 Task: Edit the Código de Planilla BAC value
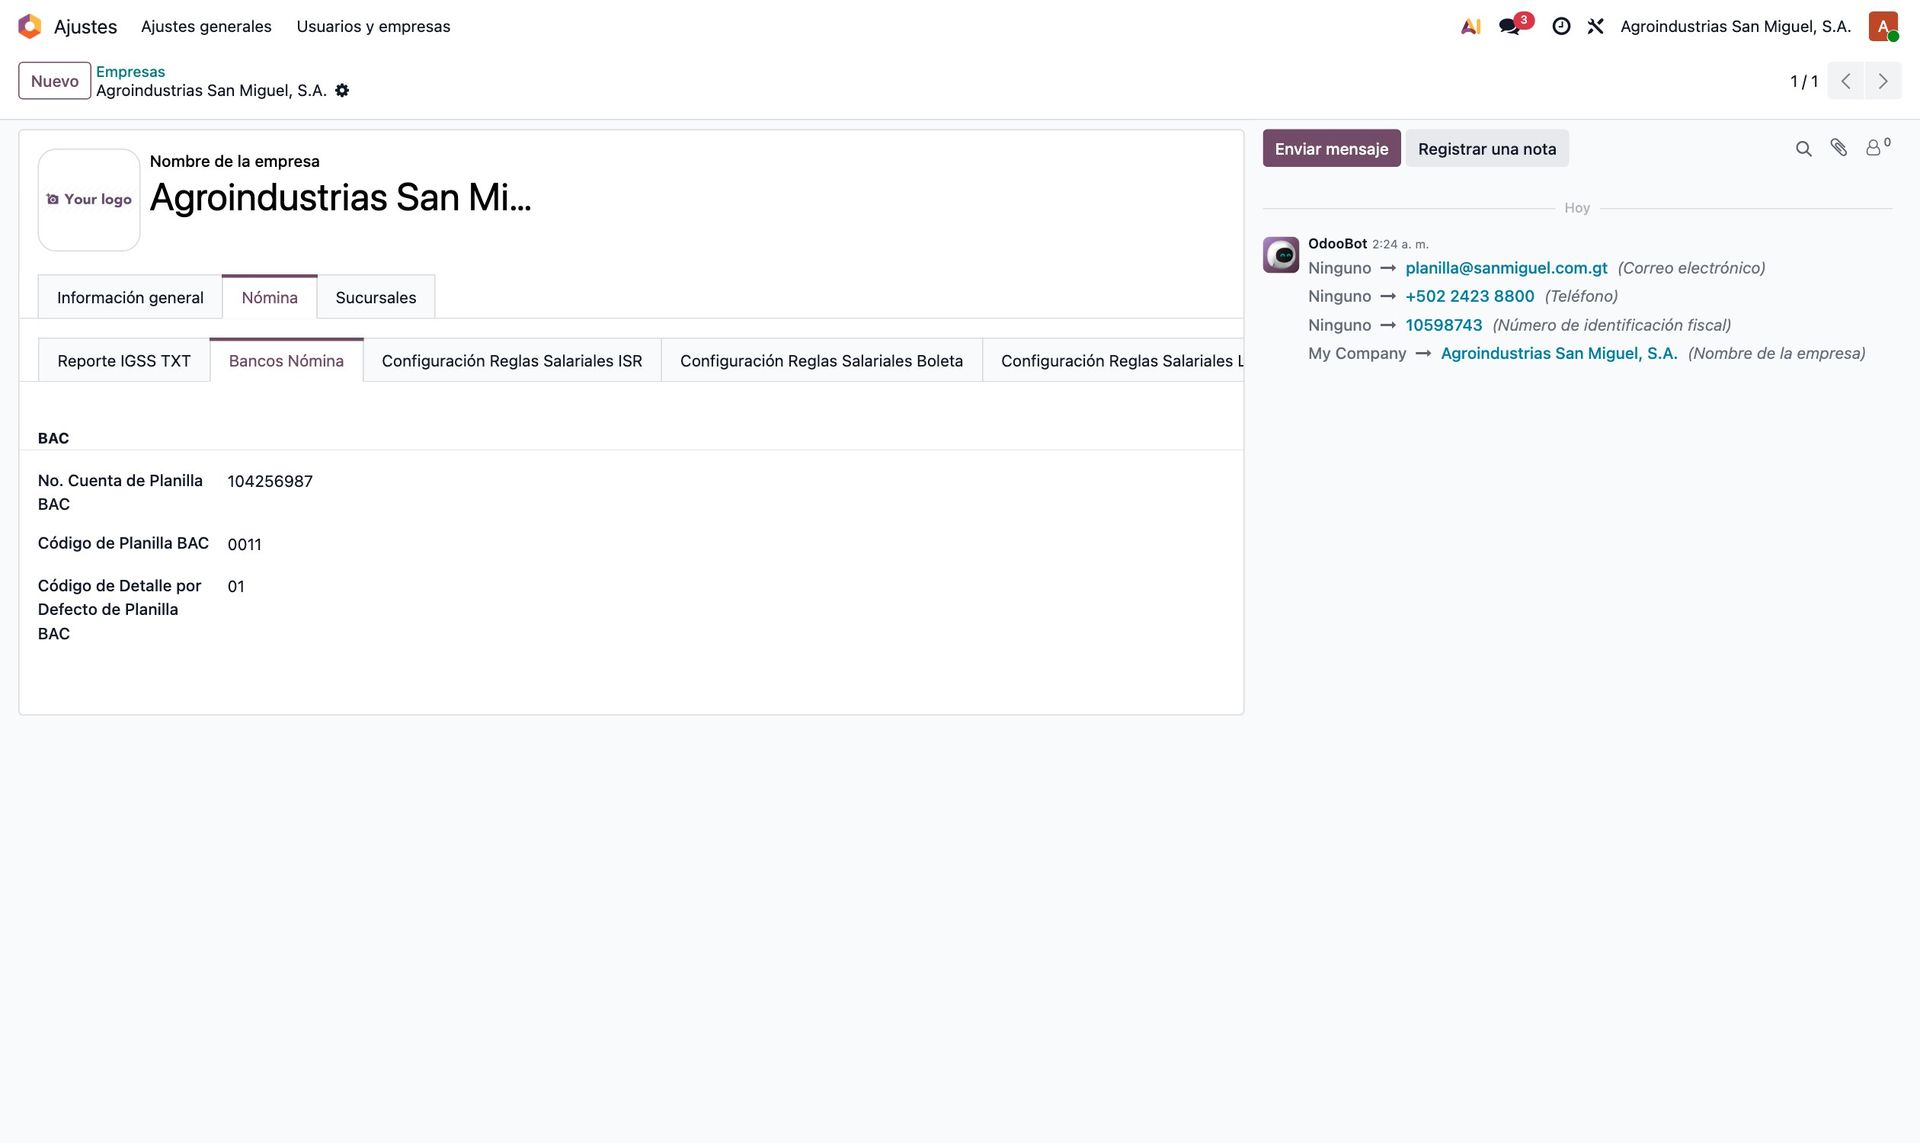pos(244,544)
